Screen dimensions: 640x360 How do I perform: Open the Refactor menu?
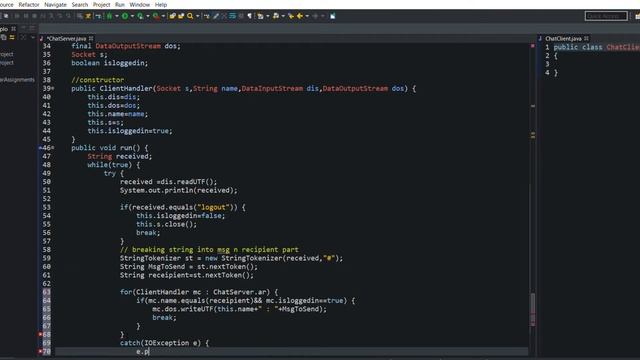coord(29,4)
